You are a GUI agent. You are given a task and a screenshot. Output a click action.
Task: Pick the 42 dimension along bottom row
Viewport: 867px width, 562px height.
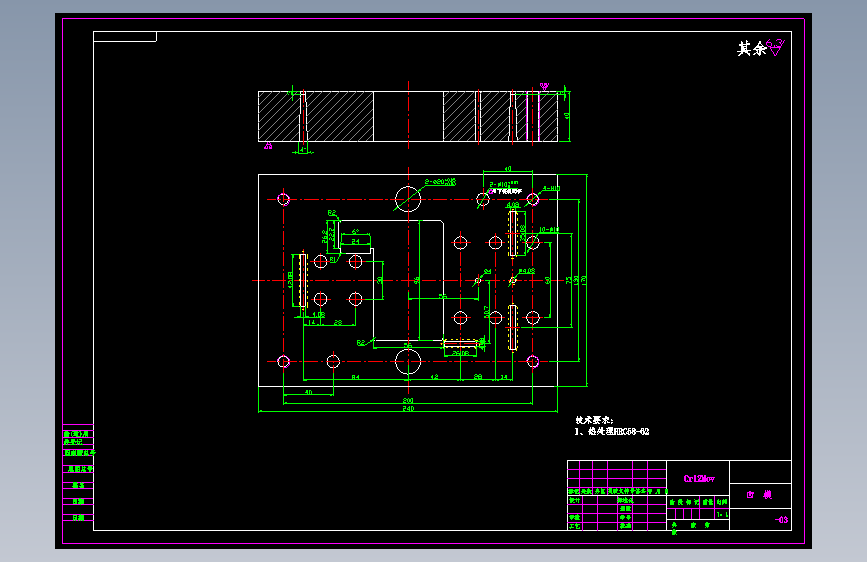(x=435, y=377)
